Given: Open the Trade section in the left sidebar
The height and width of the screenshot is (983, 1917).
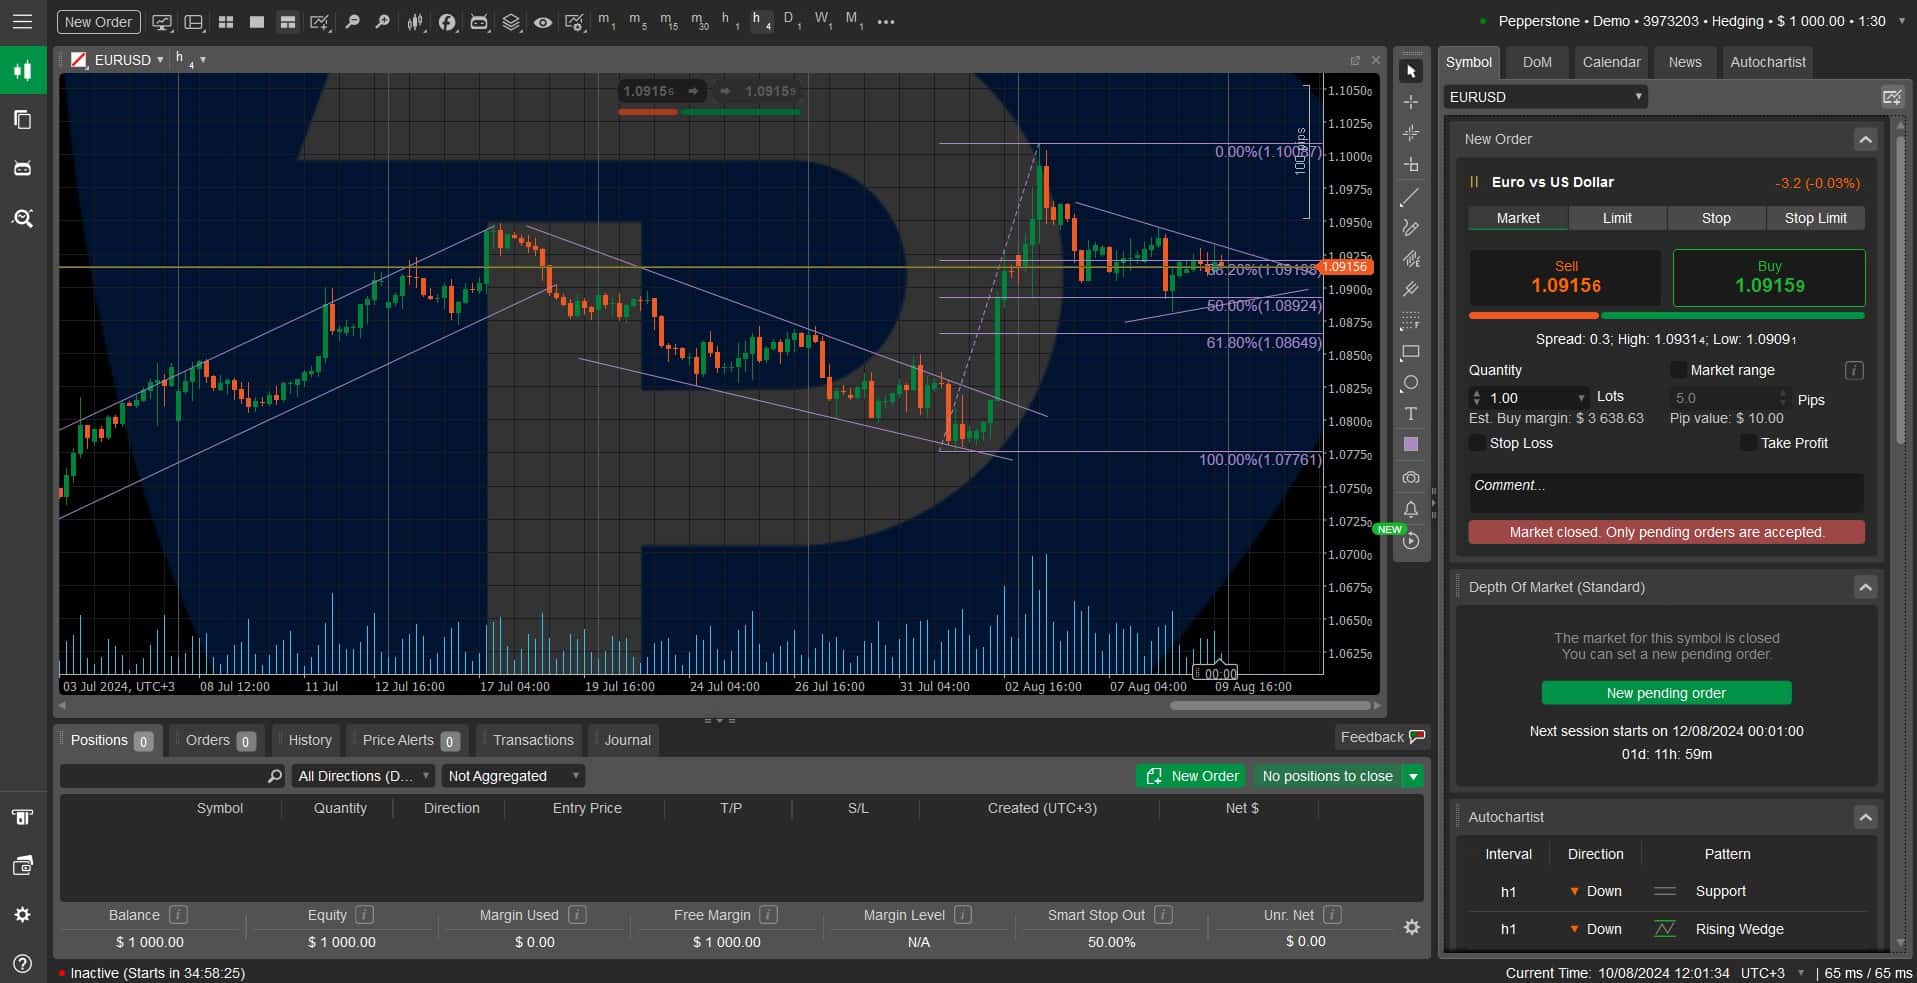Looking at the screenshot, I should [22, 70].
